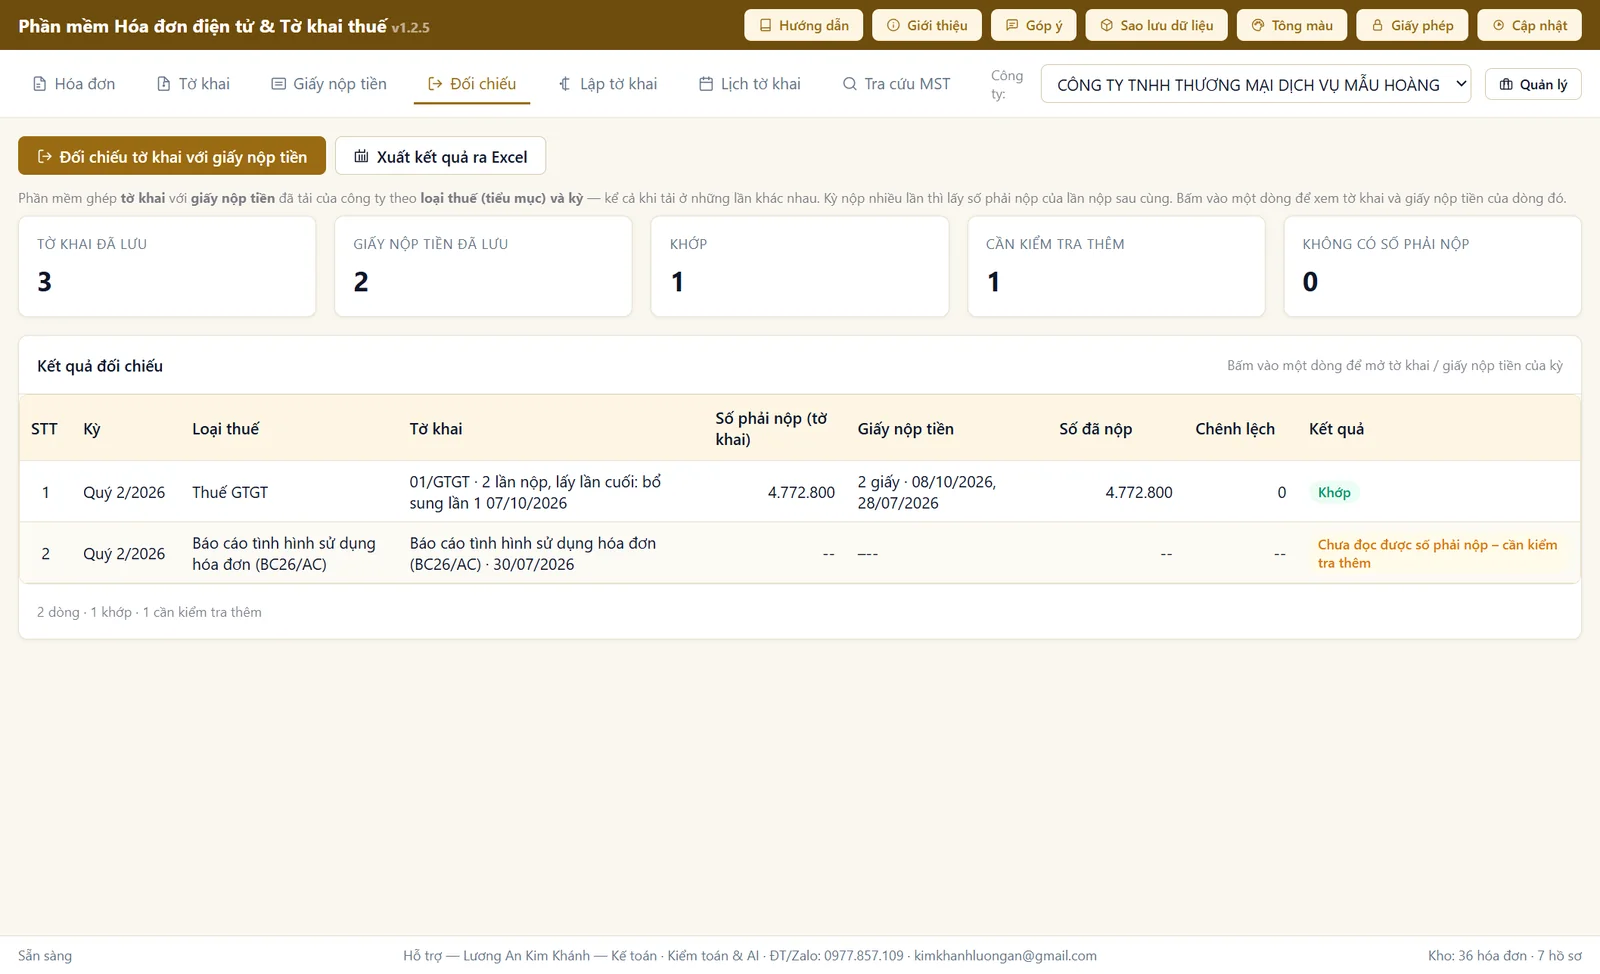This screenshot has height=974, width=1600.
Task: Click the Kết quả column header
Action: (1336, 428)
